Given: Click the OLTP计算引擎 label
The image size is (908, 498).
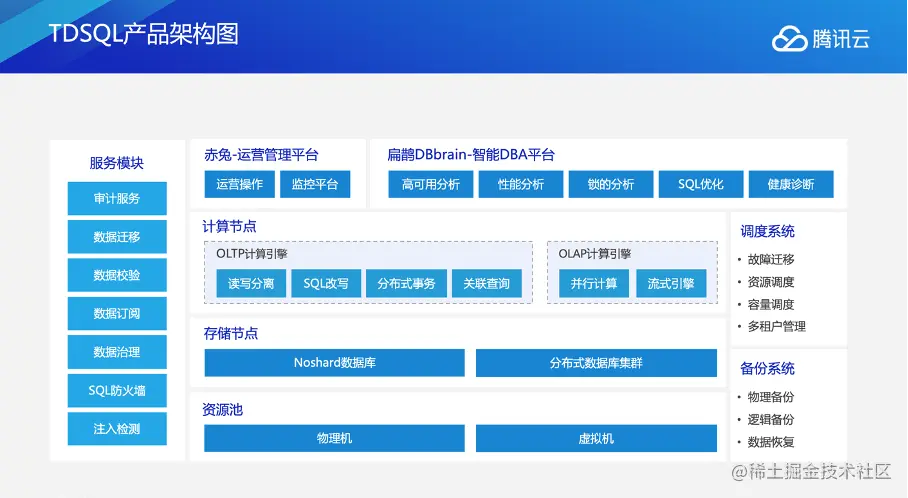Looking at the screenshot, I should pos(252,254).
